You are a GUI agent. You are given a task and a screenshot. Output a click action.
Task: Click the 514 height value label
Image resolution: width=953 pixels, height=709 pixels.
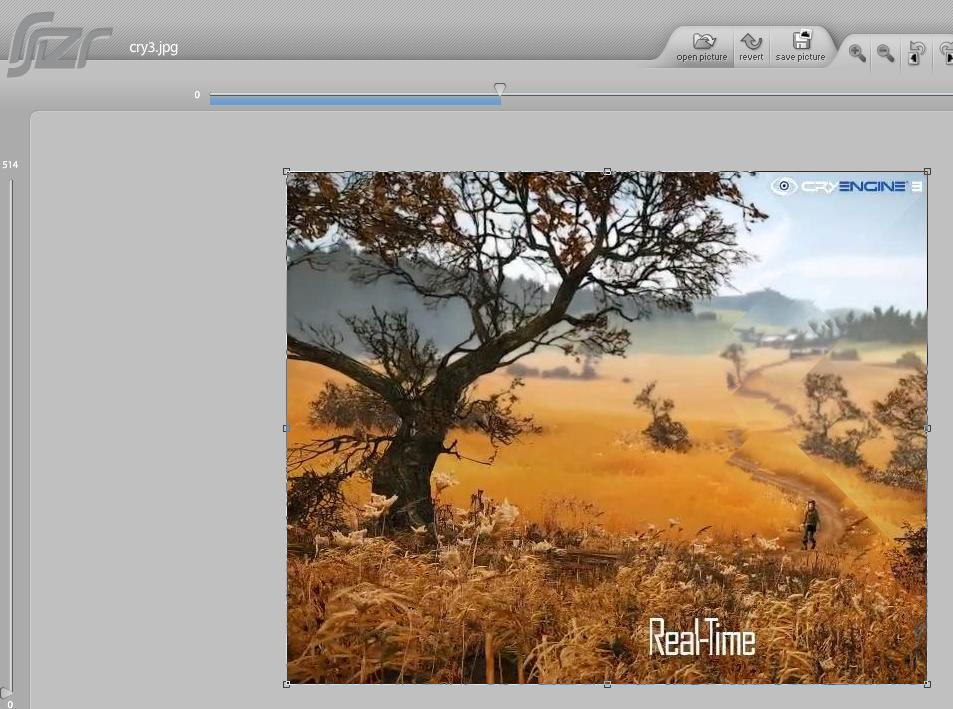point(10,165)
